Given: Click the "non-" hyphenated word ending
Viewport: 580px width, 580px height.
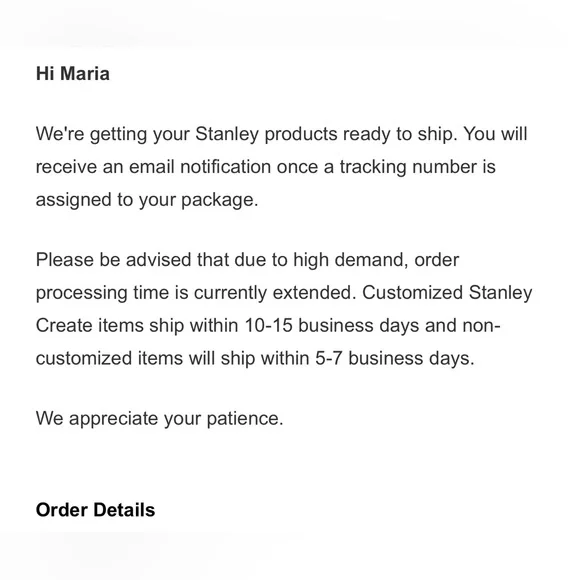Looking at the screenshot, I should (x=482, y=326).
